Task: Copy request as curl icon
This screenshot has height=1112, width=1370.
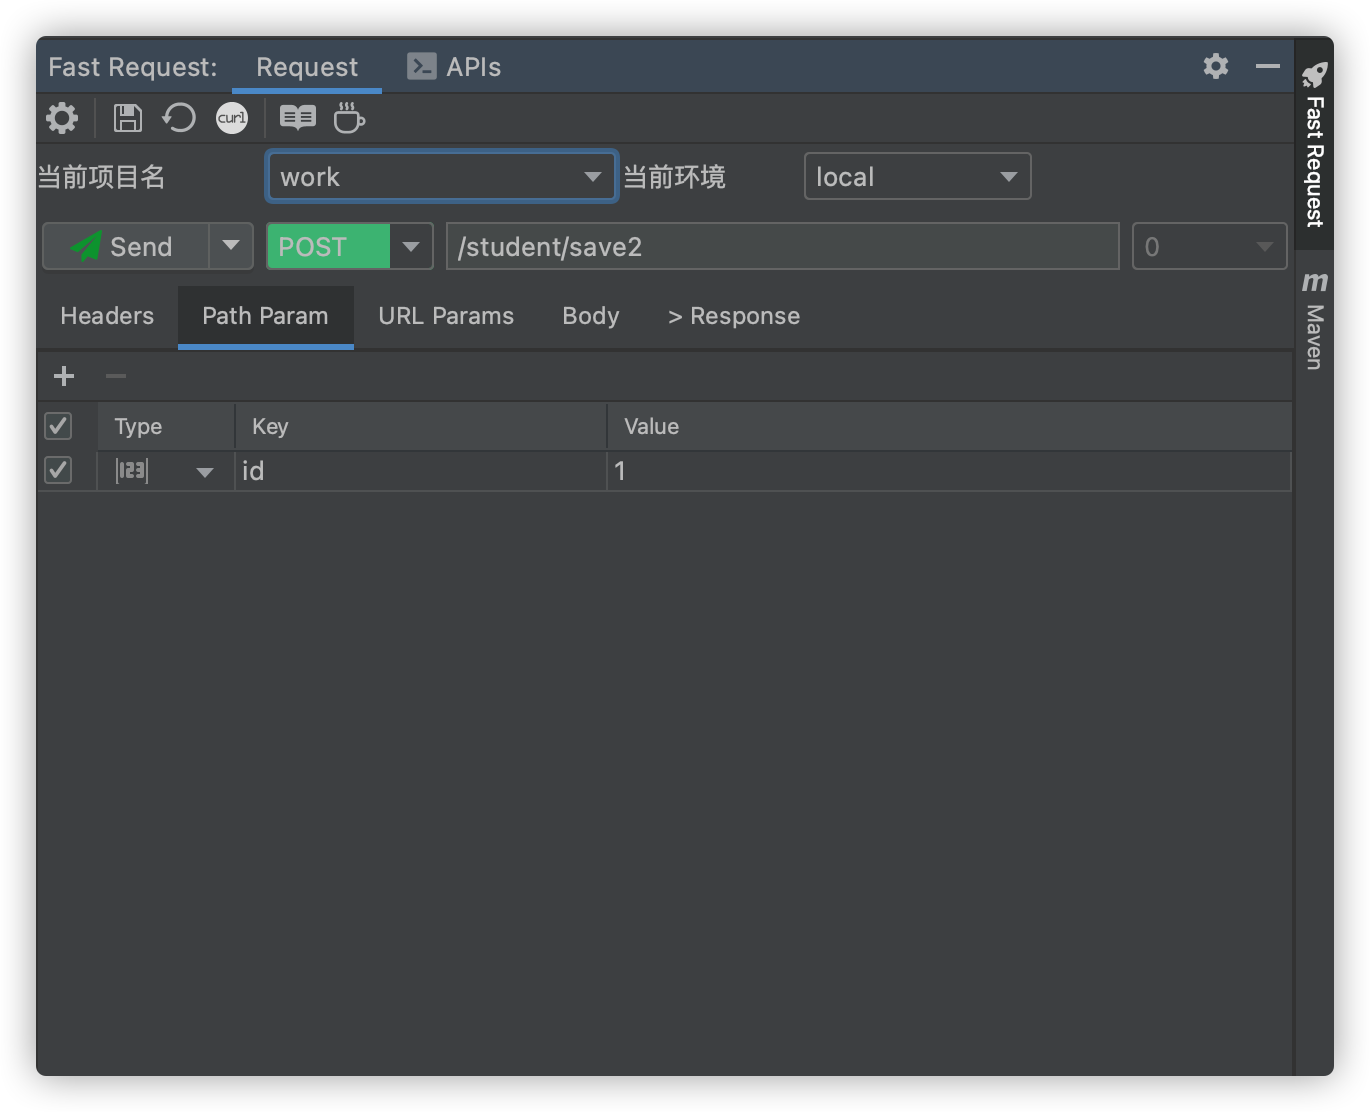Action: click(x=232, y=118)
